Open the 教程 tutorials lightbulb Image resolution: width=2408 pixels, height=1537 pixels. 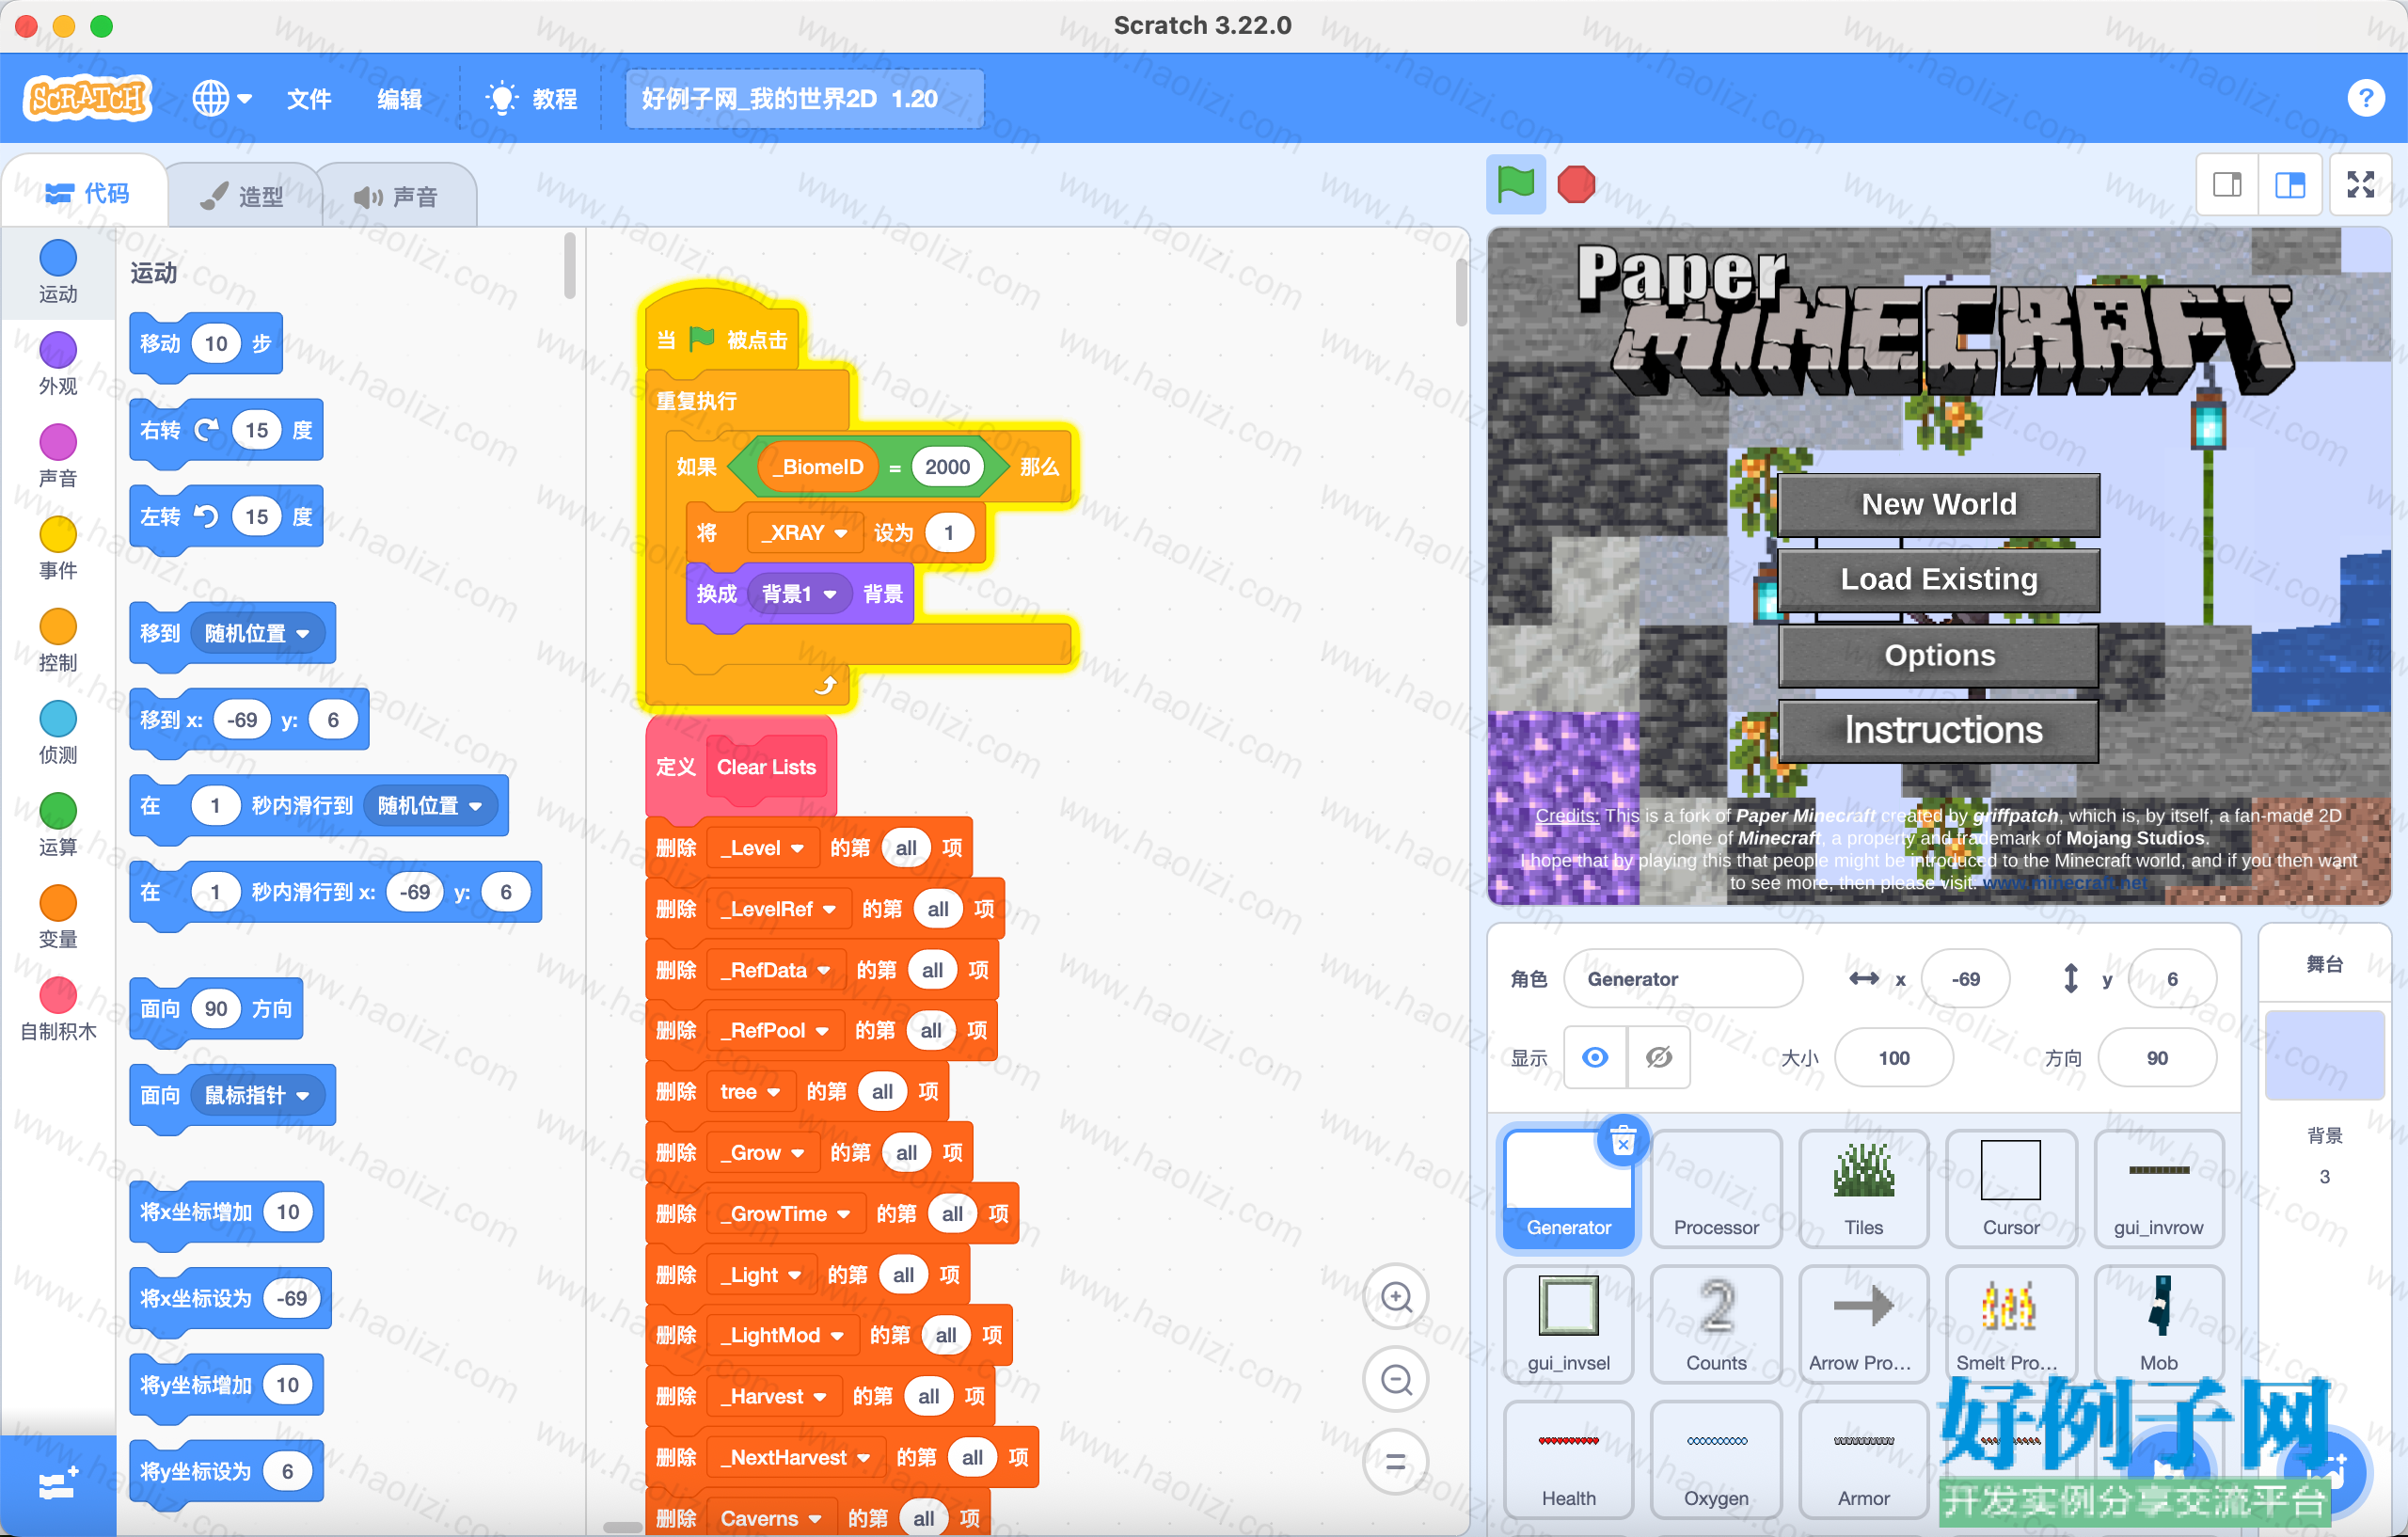tap(531, 98)
